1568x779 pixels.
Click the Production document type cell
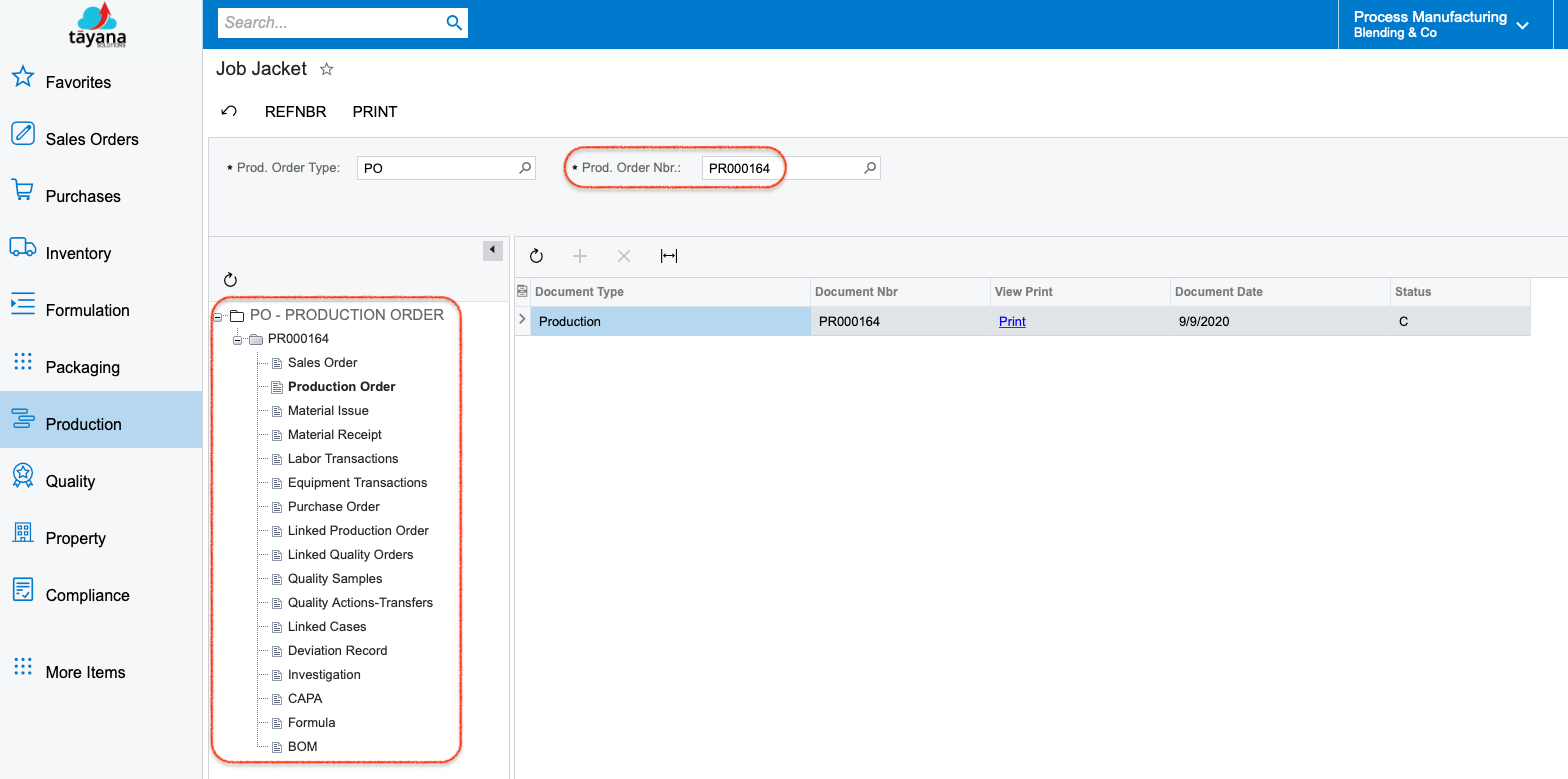tap(670, 321)
